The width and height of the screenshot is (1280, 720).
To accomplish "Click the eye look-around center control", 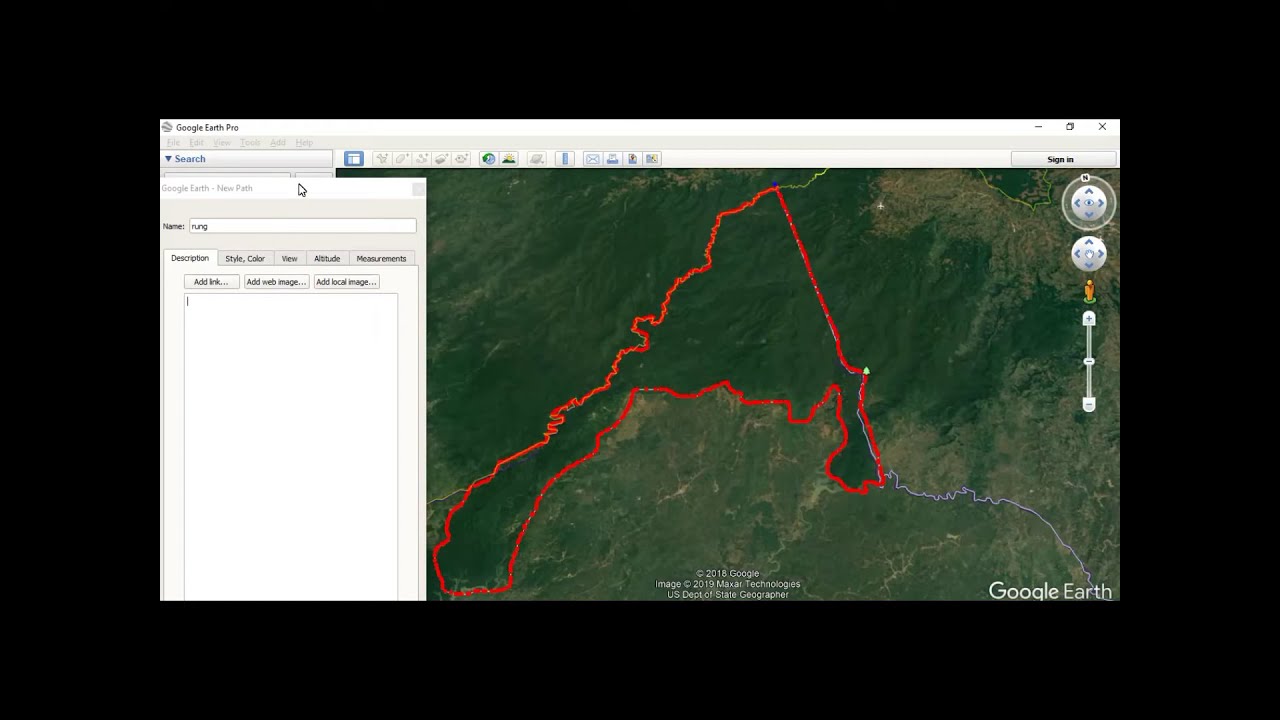I will [1089, 203].
